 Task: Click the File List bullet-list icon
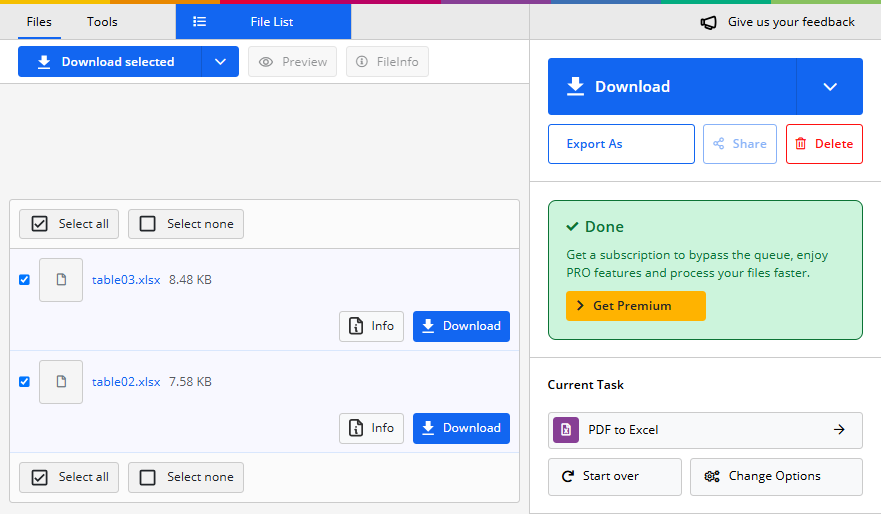click(x=199, y=22)
